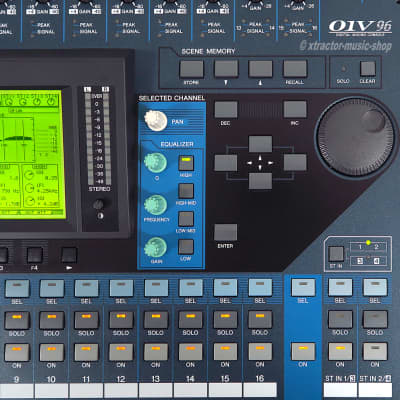This screenshot has width=400, height=400.
Task: Click the display contrast knob under STEREO meter
Action: click(x=99, y=204)
